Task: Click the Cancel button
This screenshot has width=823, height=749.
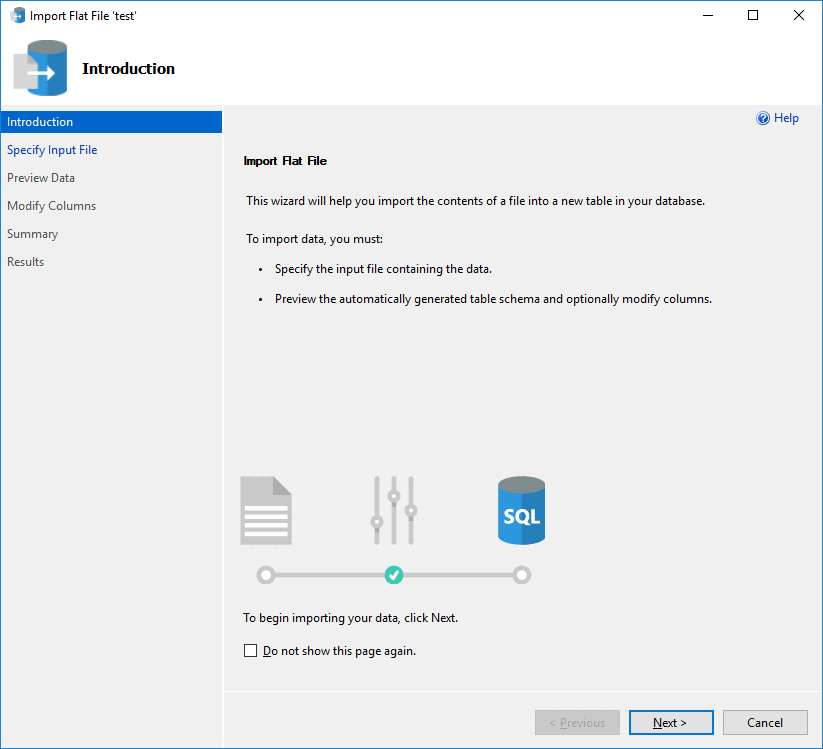Action: 764,722
